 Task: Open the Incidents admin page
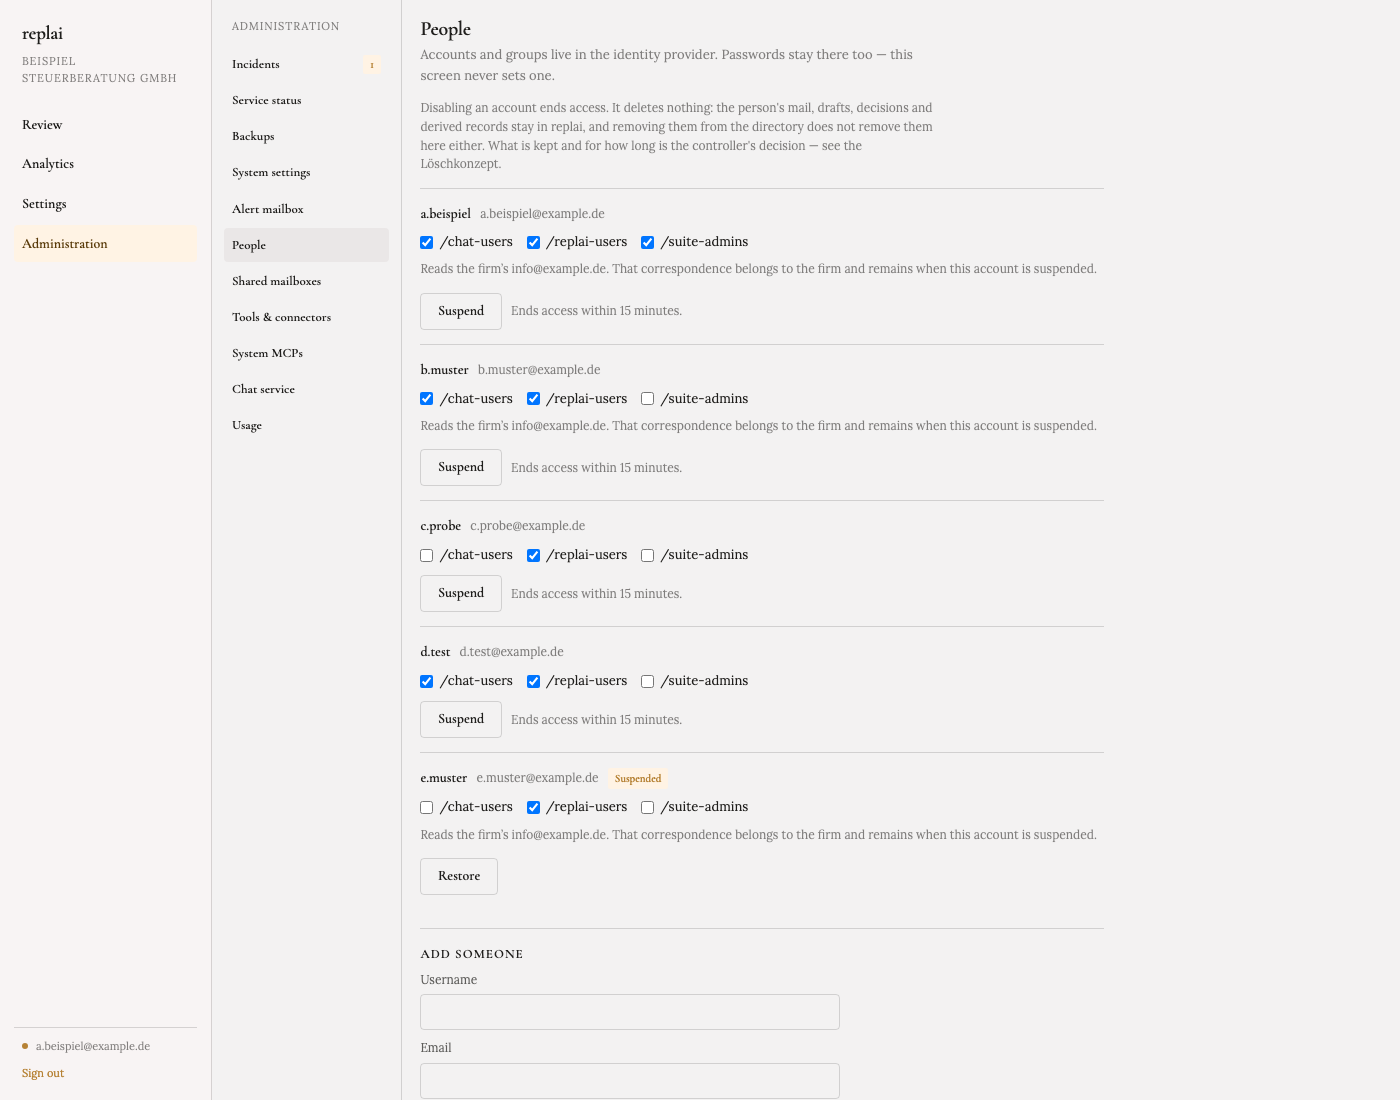[x=306, y=64]
